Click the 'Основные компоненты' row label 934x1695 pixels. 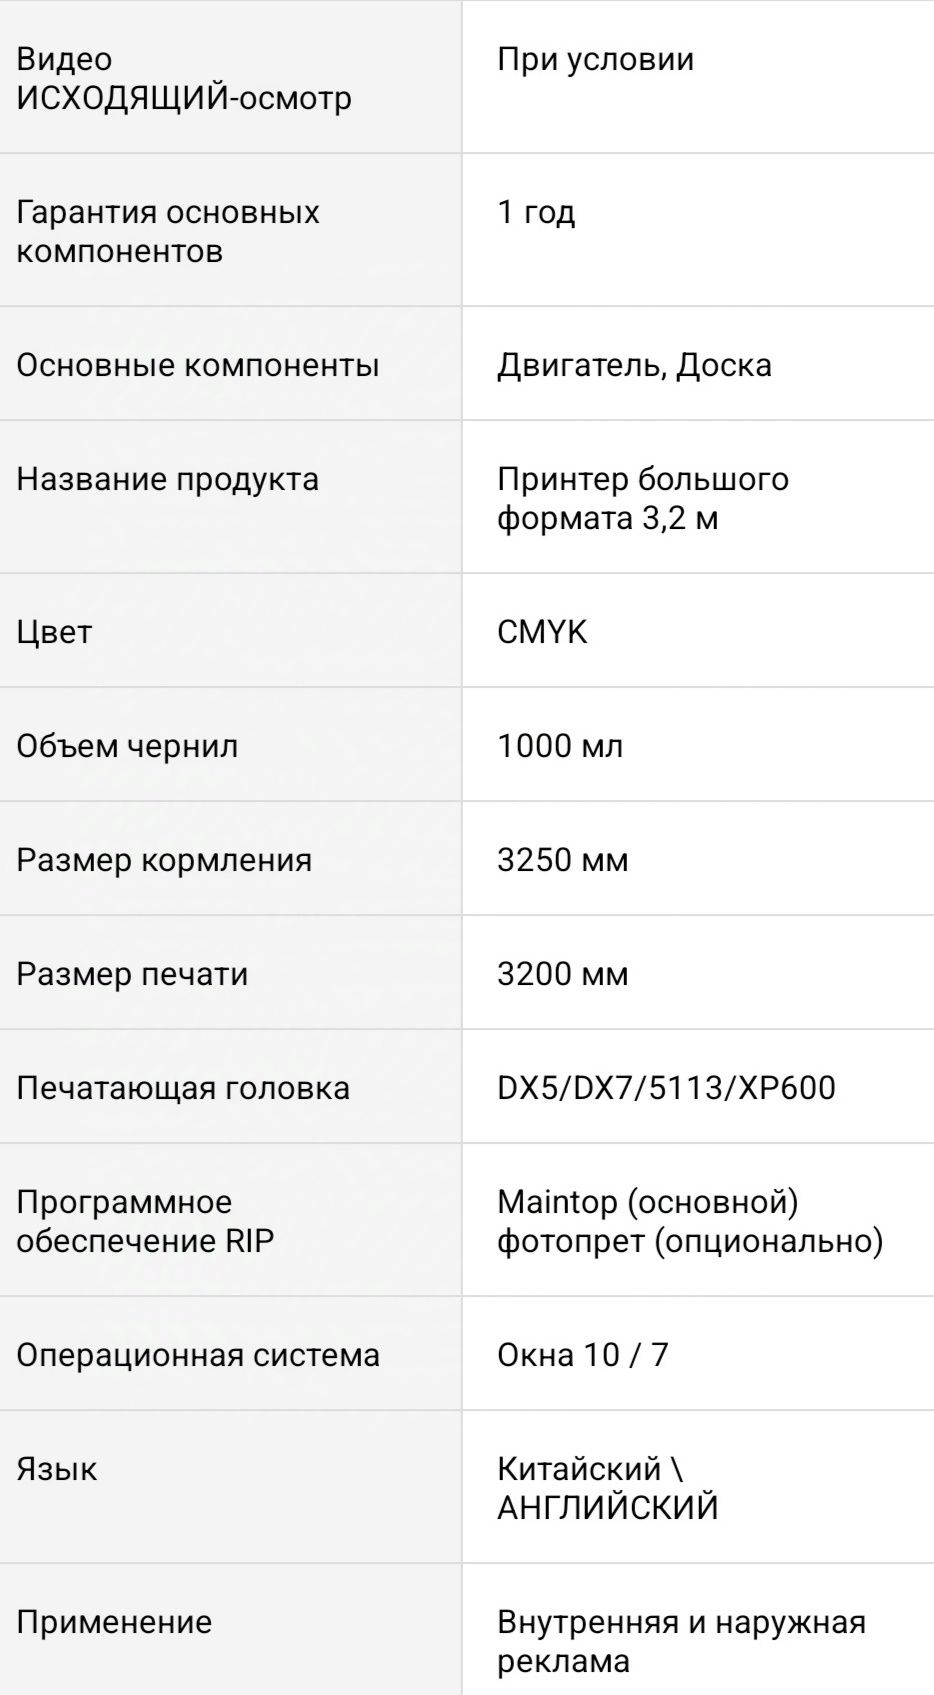198,365
